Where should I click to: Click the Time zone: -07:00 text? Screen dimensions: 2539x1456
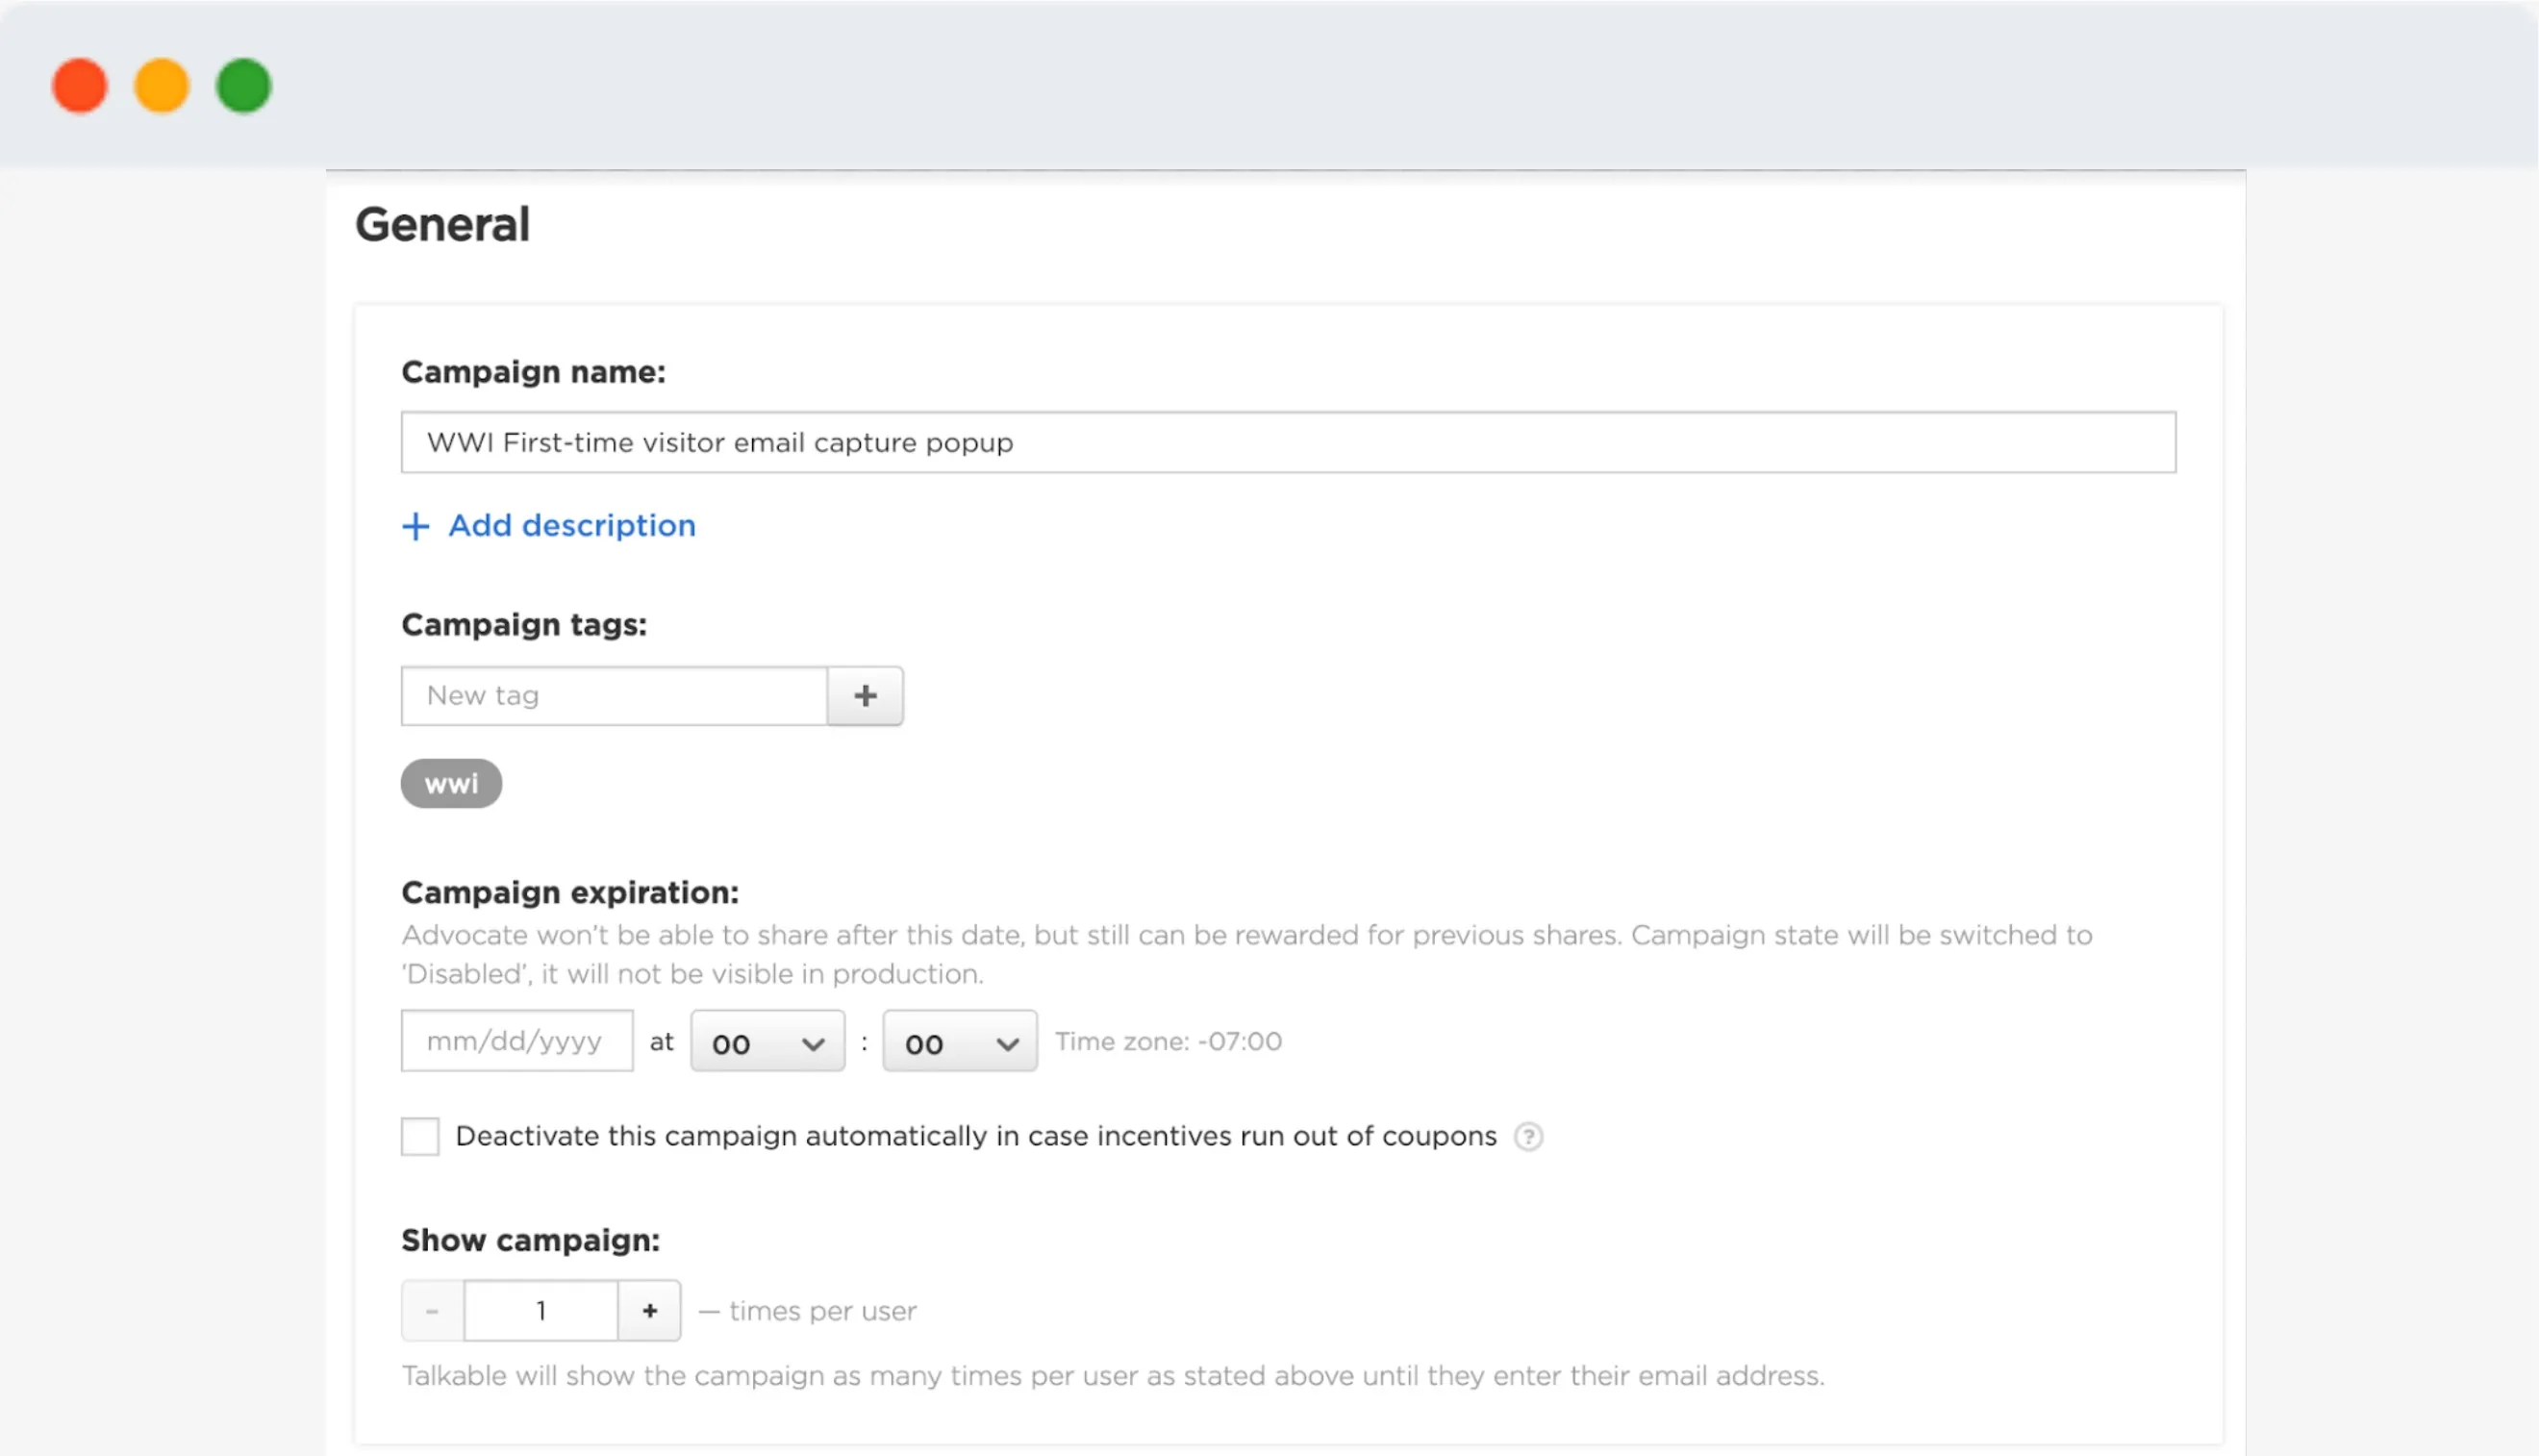click(1168, 1041)
